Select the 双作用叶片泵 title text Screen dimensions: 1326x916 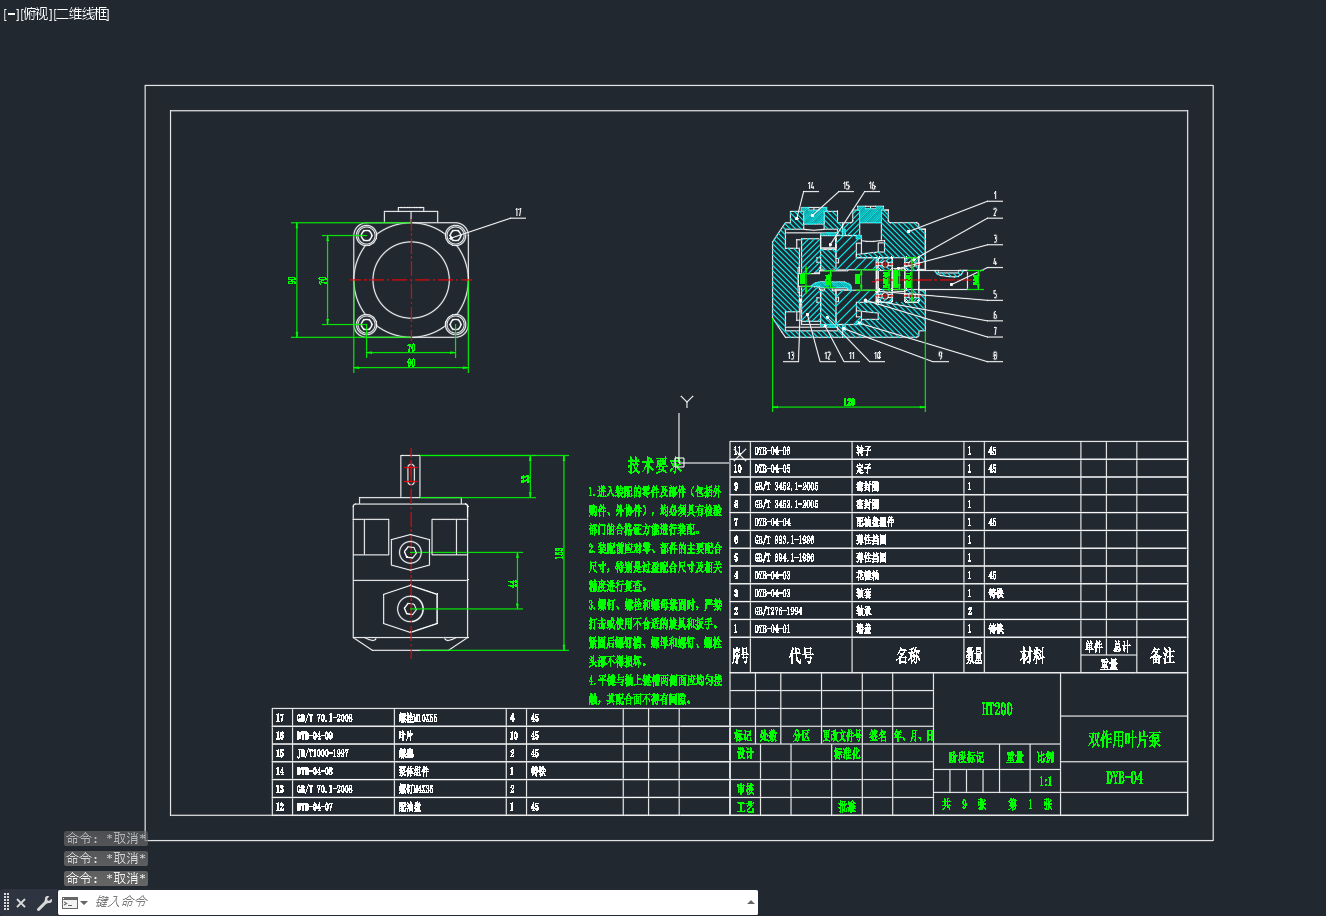(1124, 740)
